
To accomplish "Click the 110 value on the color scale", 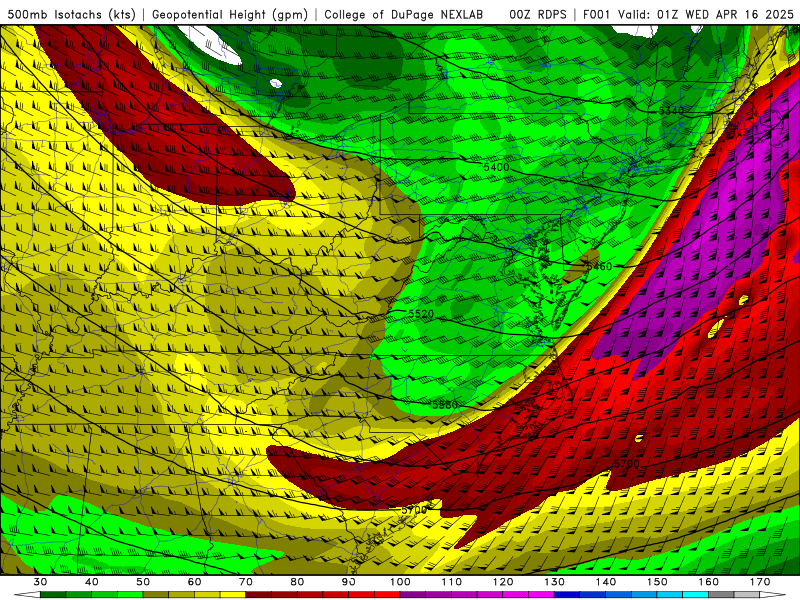I will (452, 582).
